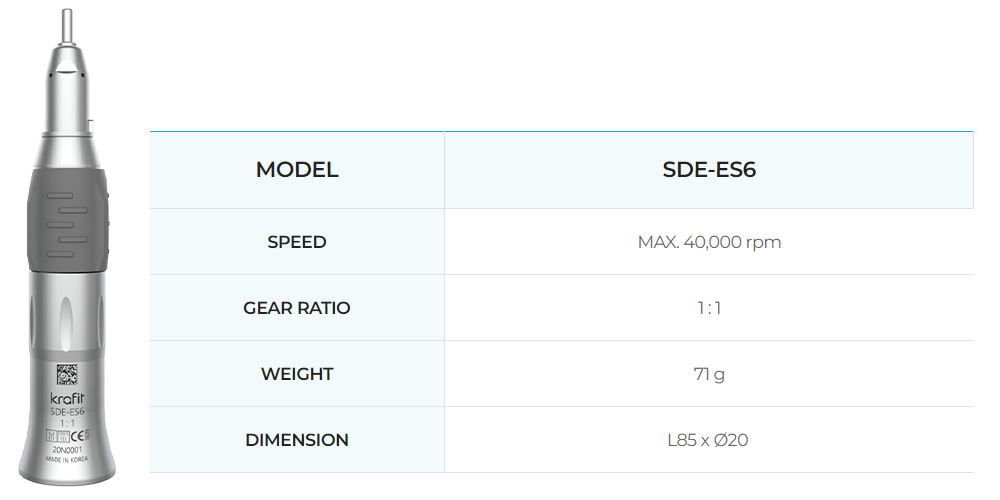Image resolution: width=1000 pixels, height=500 pixels.
Task: Select the MODEL header cell
Action: tap(297, 170)
